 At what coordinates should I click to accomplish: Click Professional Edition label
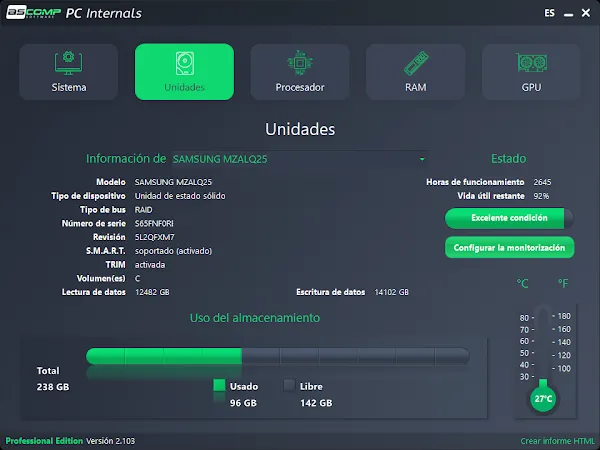point(44,441)
